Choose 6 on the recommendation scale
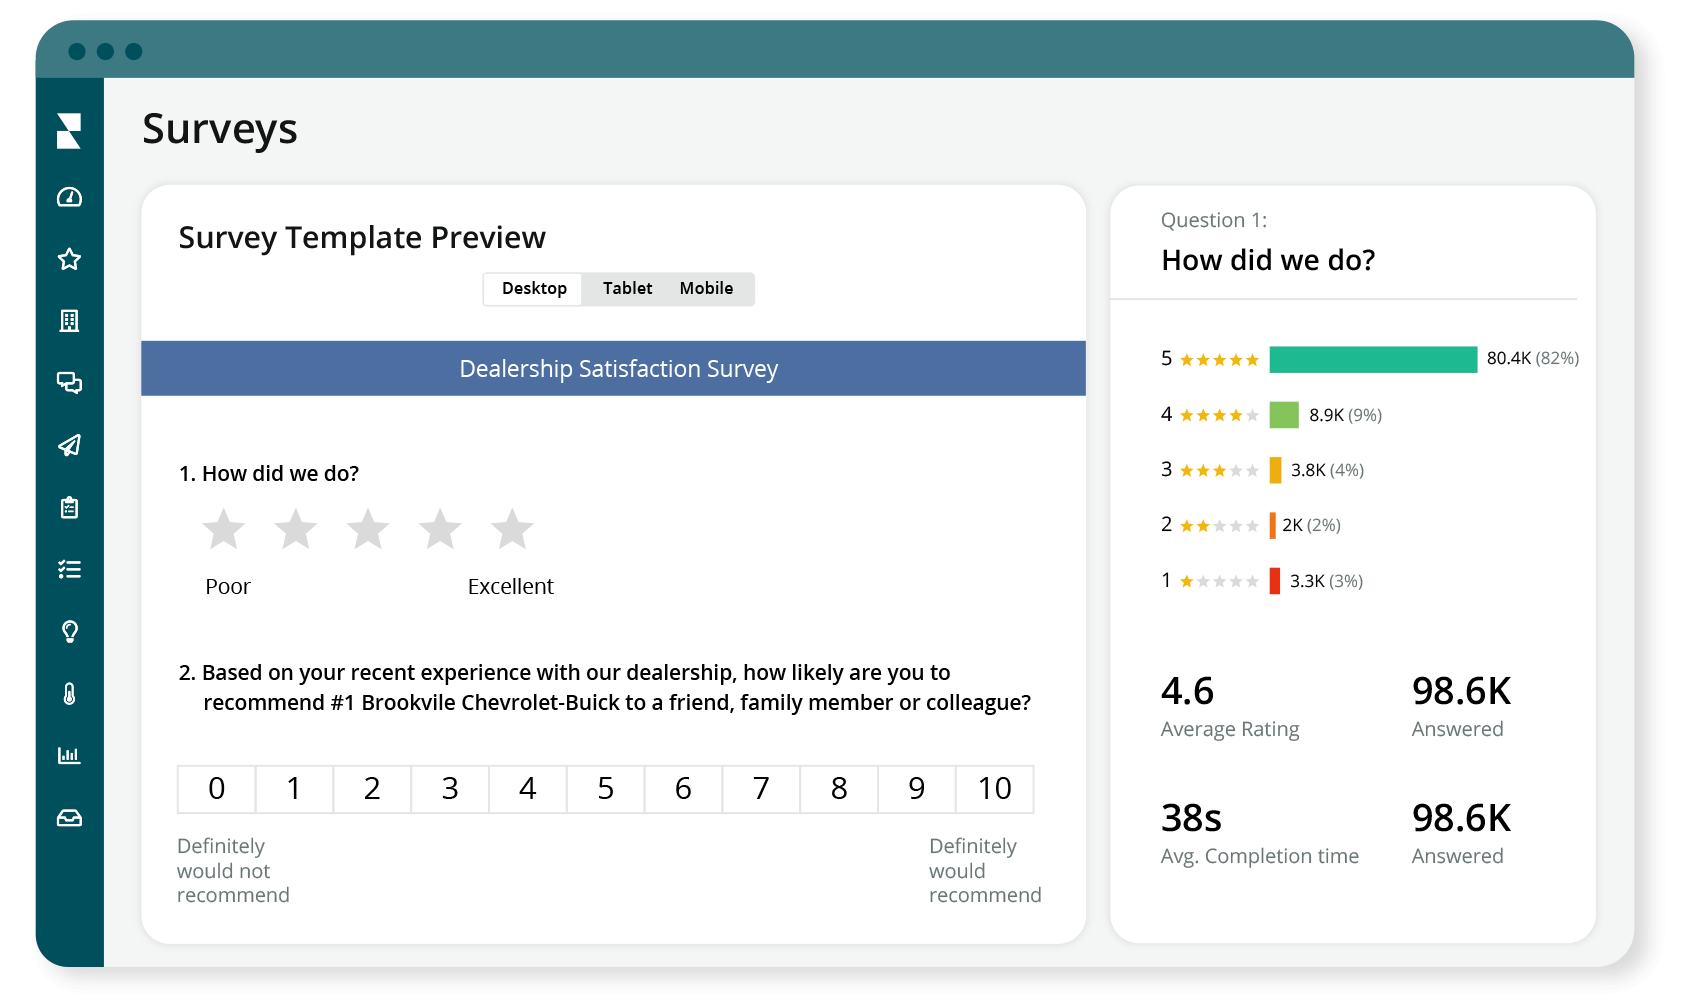 [684, 789]
